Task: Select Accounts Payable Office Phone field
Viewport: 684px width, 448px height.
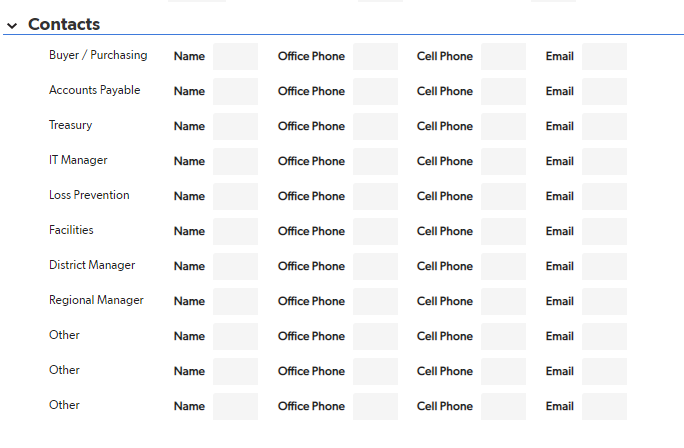Action: (376, 91)
